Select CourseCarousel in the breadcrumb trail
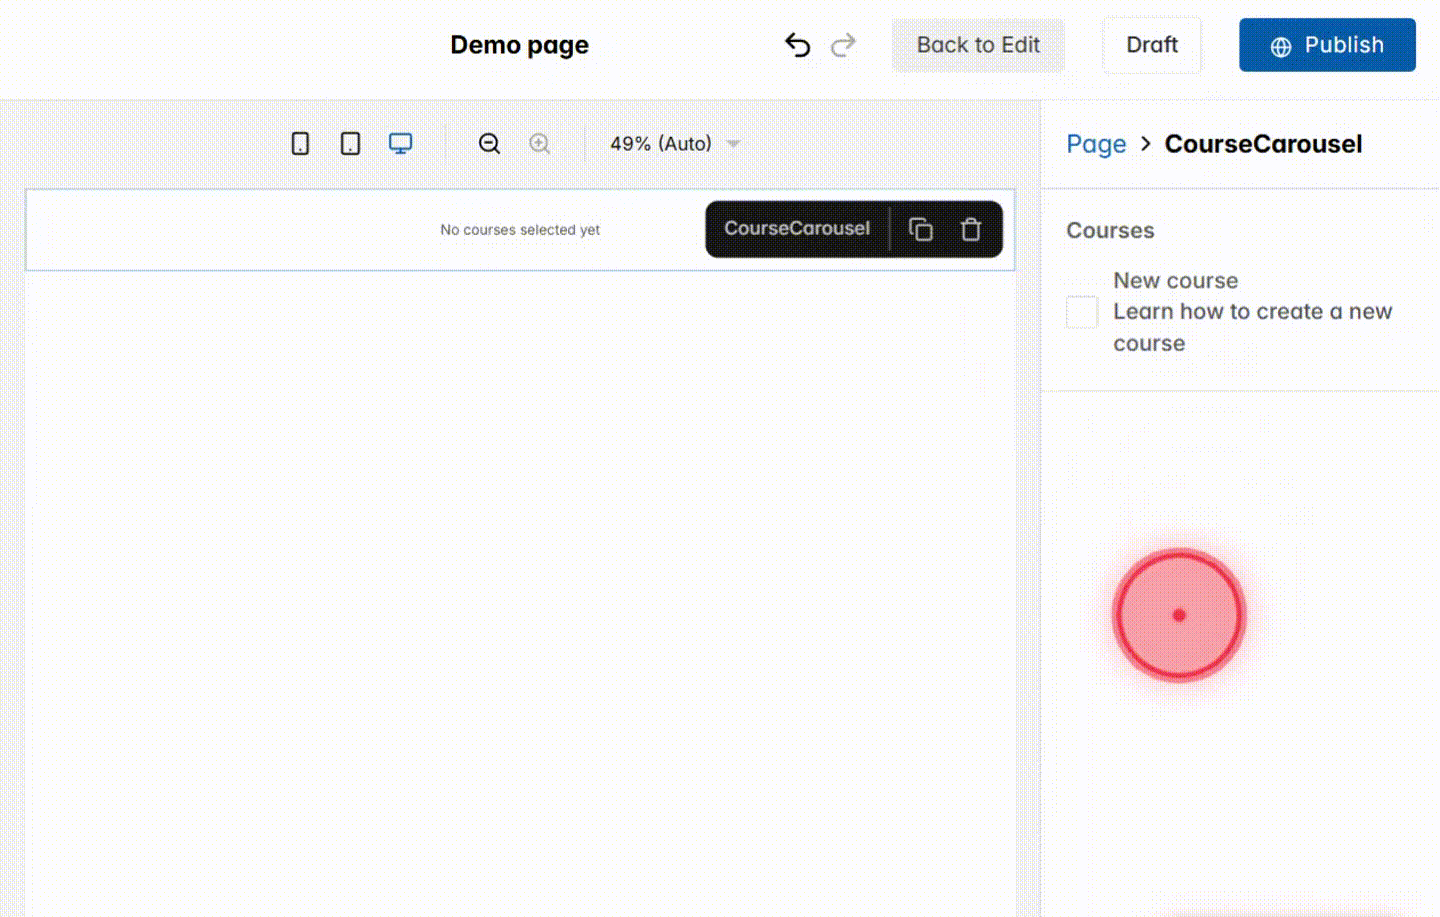 click(x=1263, y=143)
